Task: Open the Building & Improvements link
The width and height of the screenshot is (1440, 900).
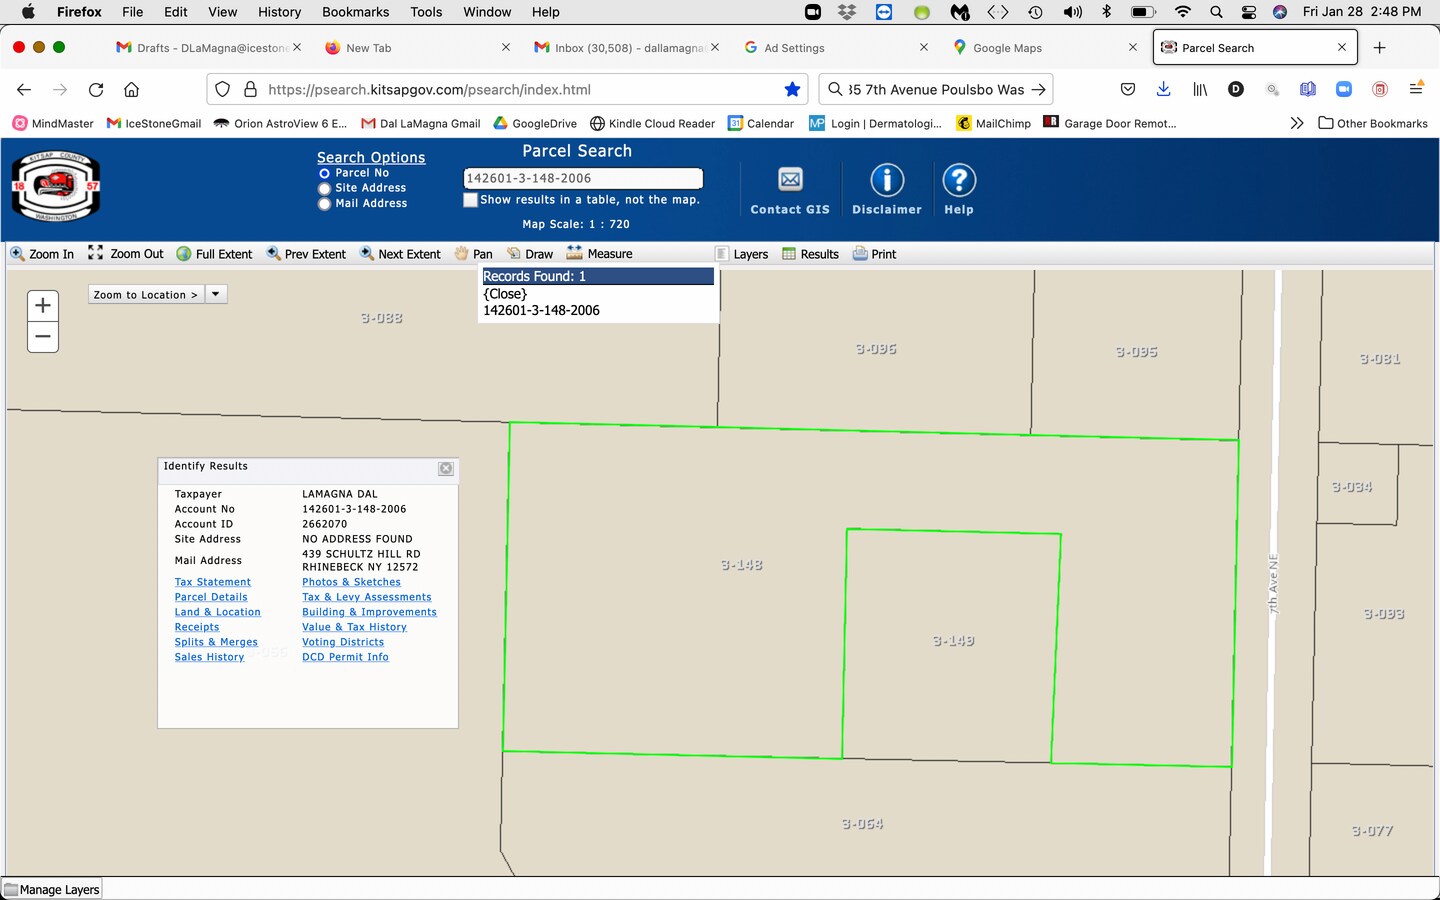Action: pos(369,612)
